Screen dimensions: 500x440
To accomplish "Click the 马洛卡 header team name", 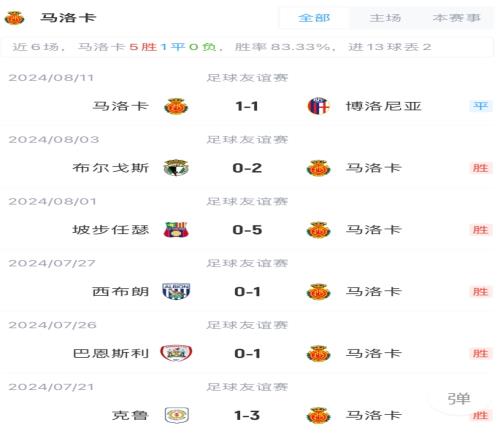I will coord(68,18).
